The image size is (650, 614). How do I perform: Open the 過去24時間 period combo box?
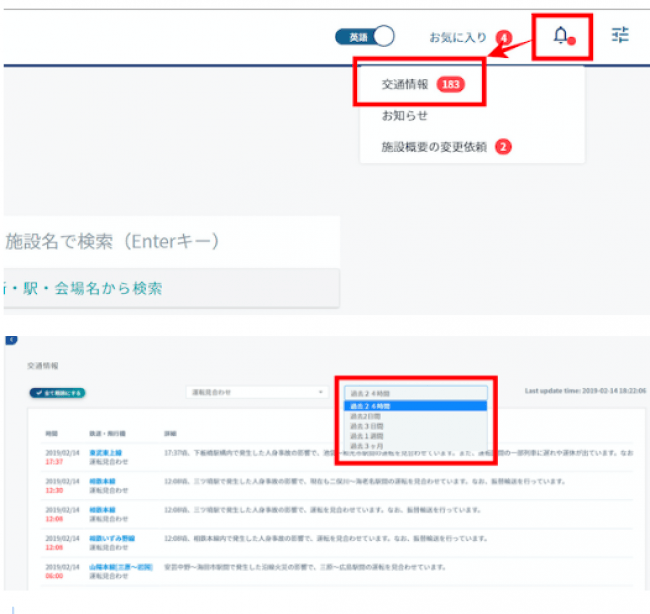pos(416,393)
